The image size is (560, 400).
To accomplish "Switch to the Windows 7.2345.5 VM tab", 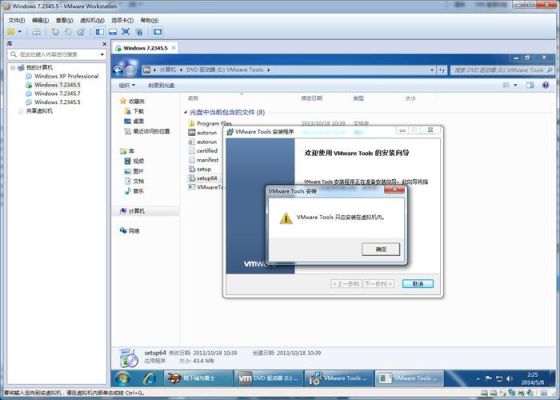I will coord(145,48).
